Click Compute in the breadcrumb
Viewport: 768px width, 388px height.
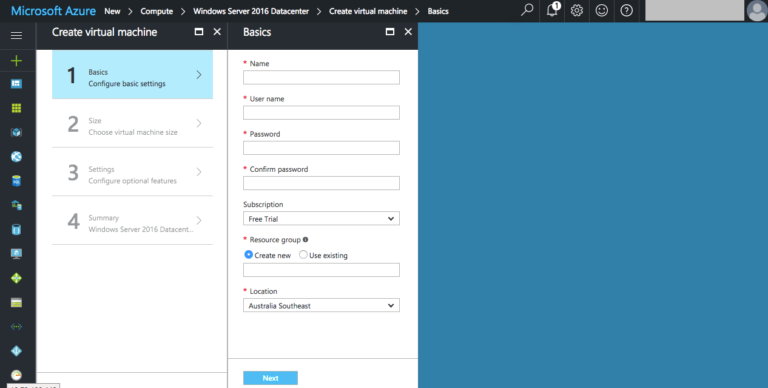[157, 11]
